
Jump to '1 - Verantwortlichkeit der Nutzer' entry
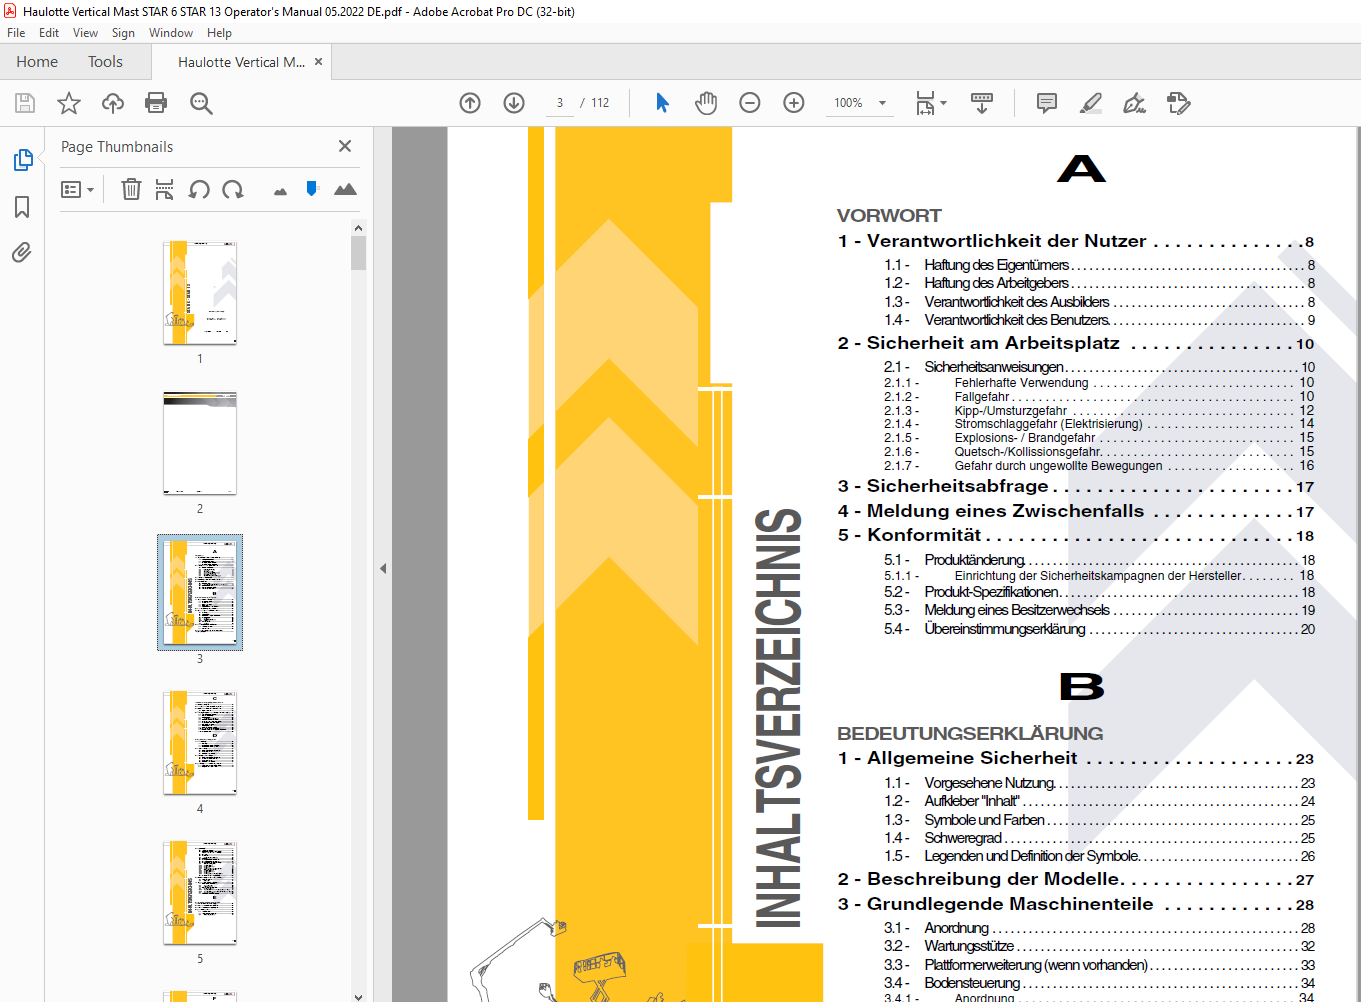click(1076, 241)
